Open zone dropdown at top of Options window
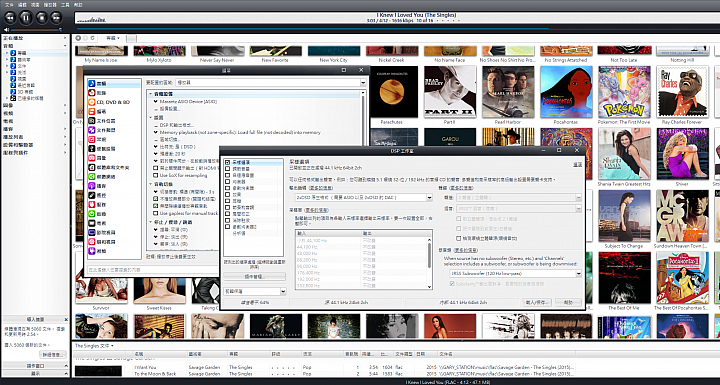This screenshot has width=720, height=385. 363,83
